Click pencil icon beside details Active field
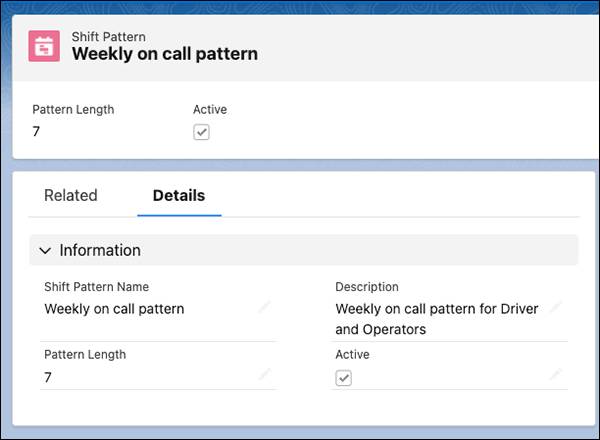 (x=556, y=374)
